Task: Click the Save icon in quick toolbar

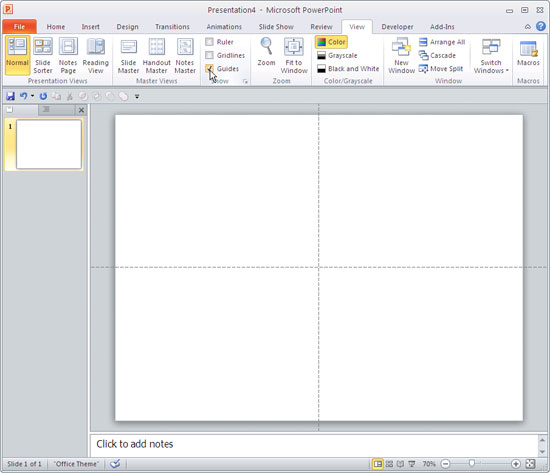Action: 11,96
